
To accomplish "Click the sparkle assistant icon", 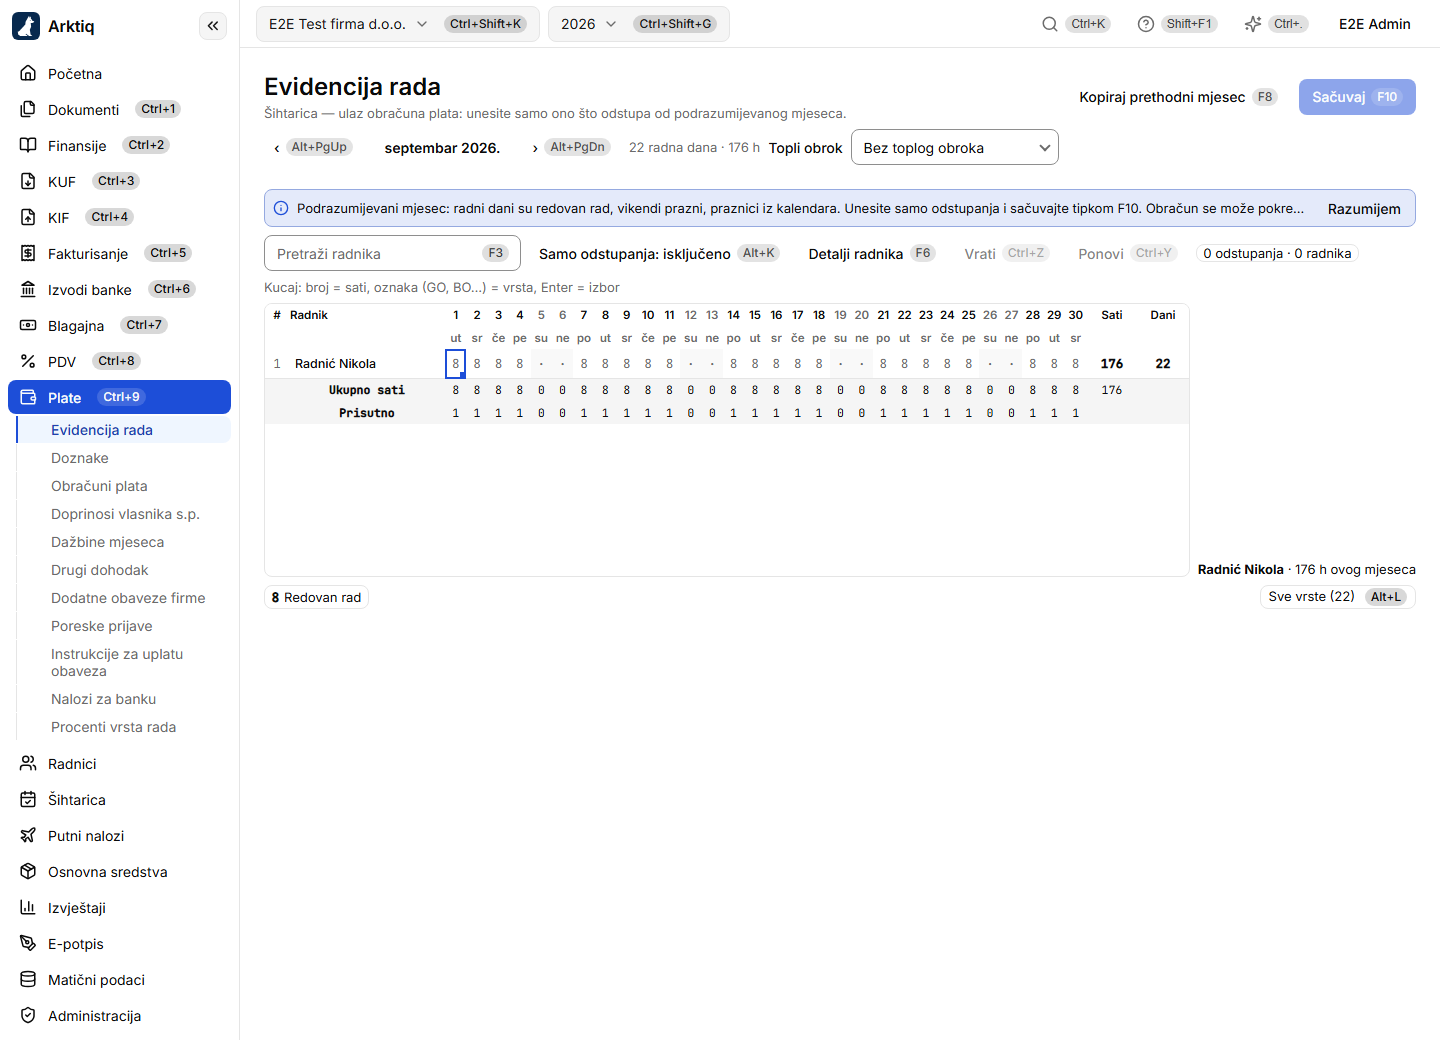I will [1252, 24].
